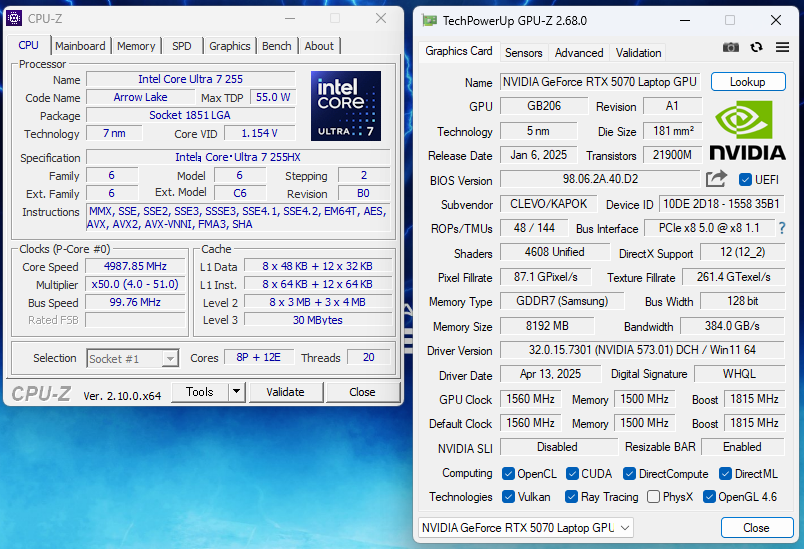Open the GPU selection dropdown at bottom
The width and height of the screenshot is (804, 549).
[525, 528]
